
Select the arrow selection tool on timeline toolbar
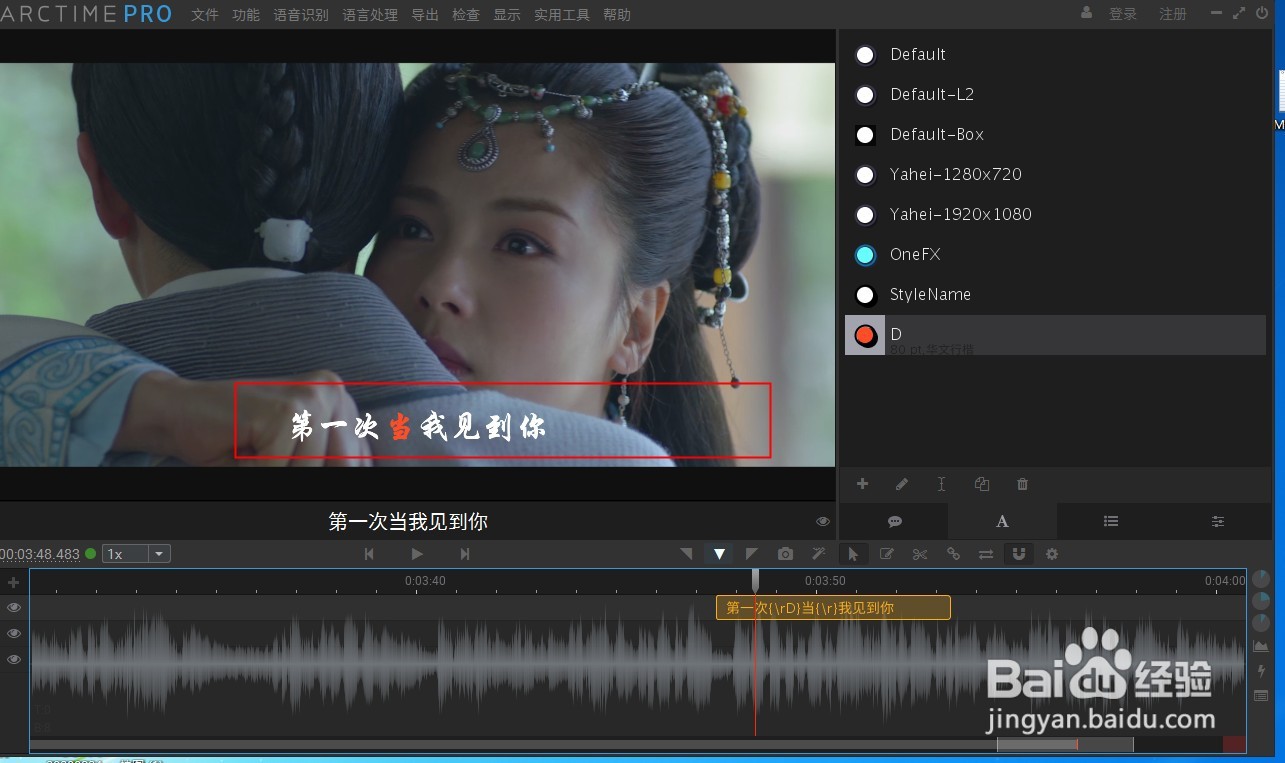point(853,553)
